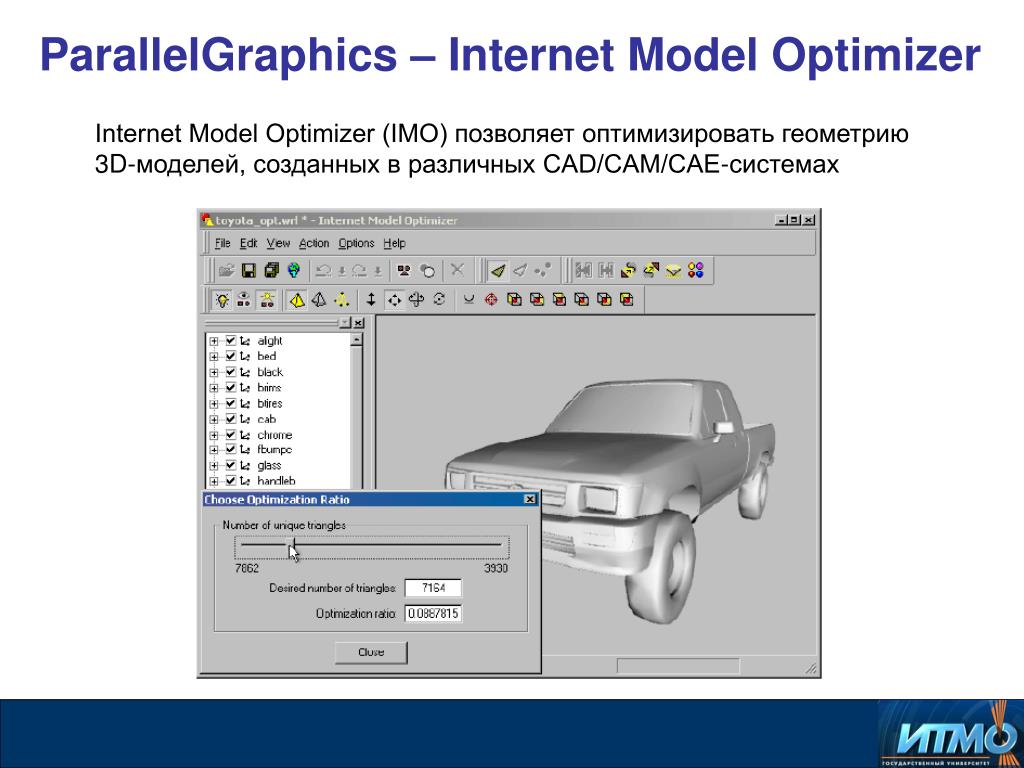Click the Save floppy disk icon
This screenshot has height=768, width=1024.
pos(248,270)
